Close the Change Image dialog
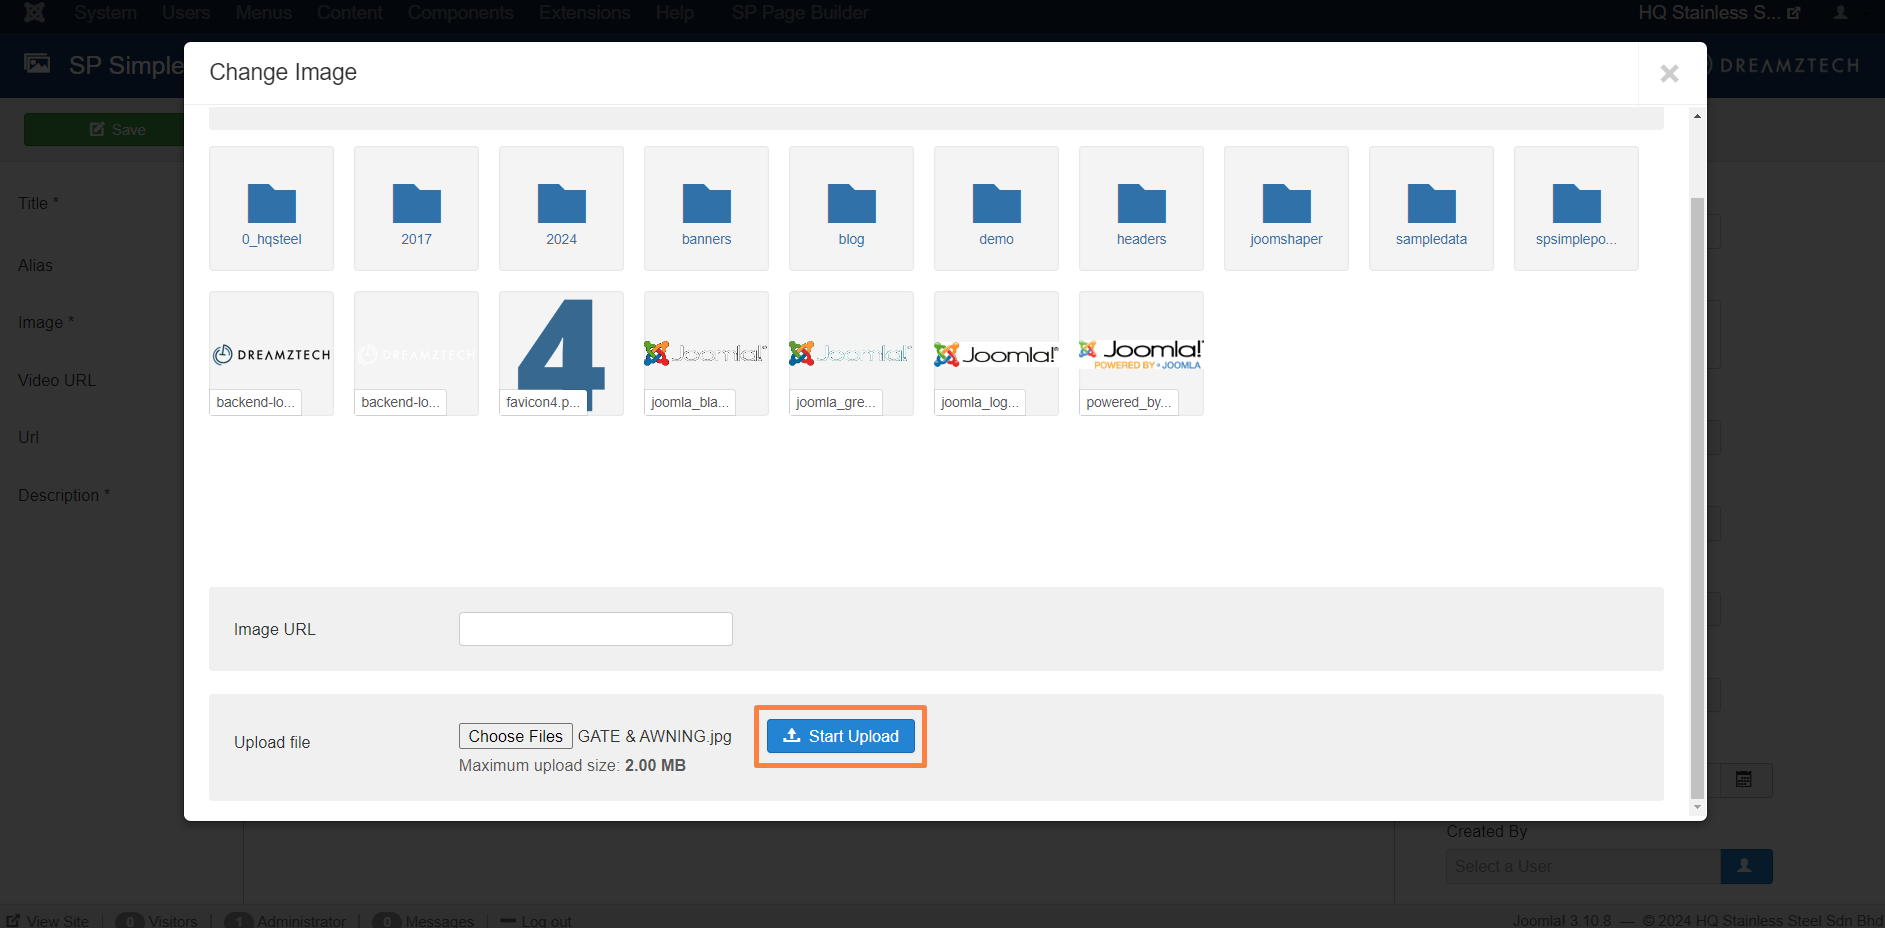The image size is (1885, 928). (x=1669, y=73)
